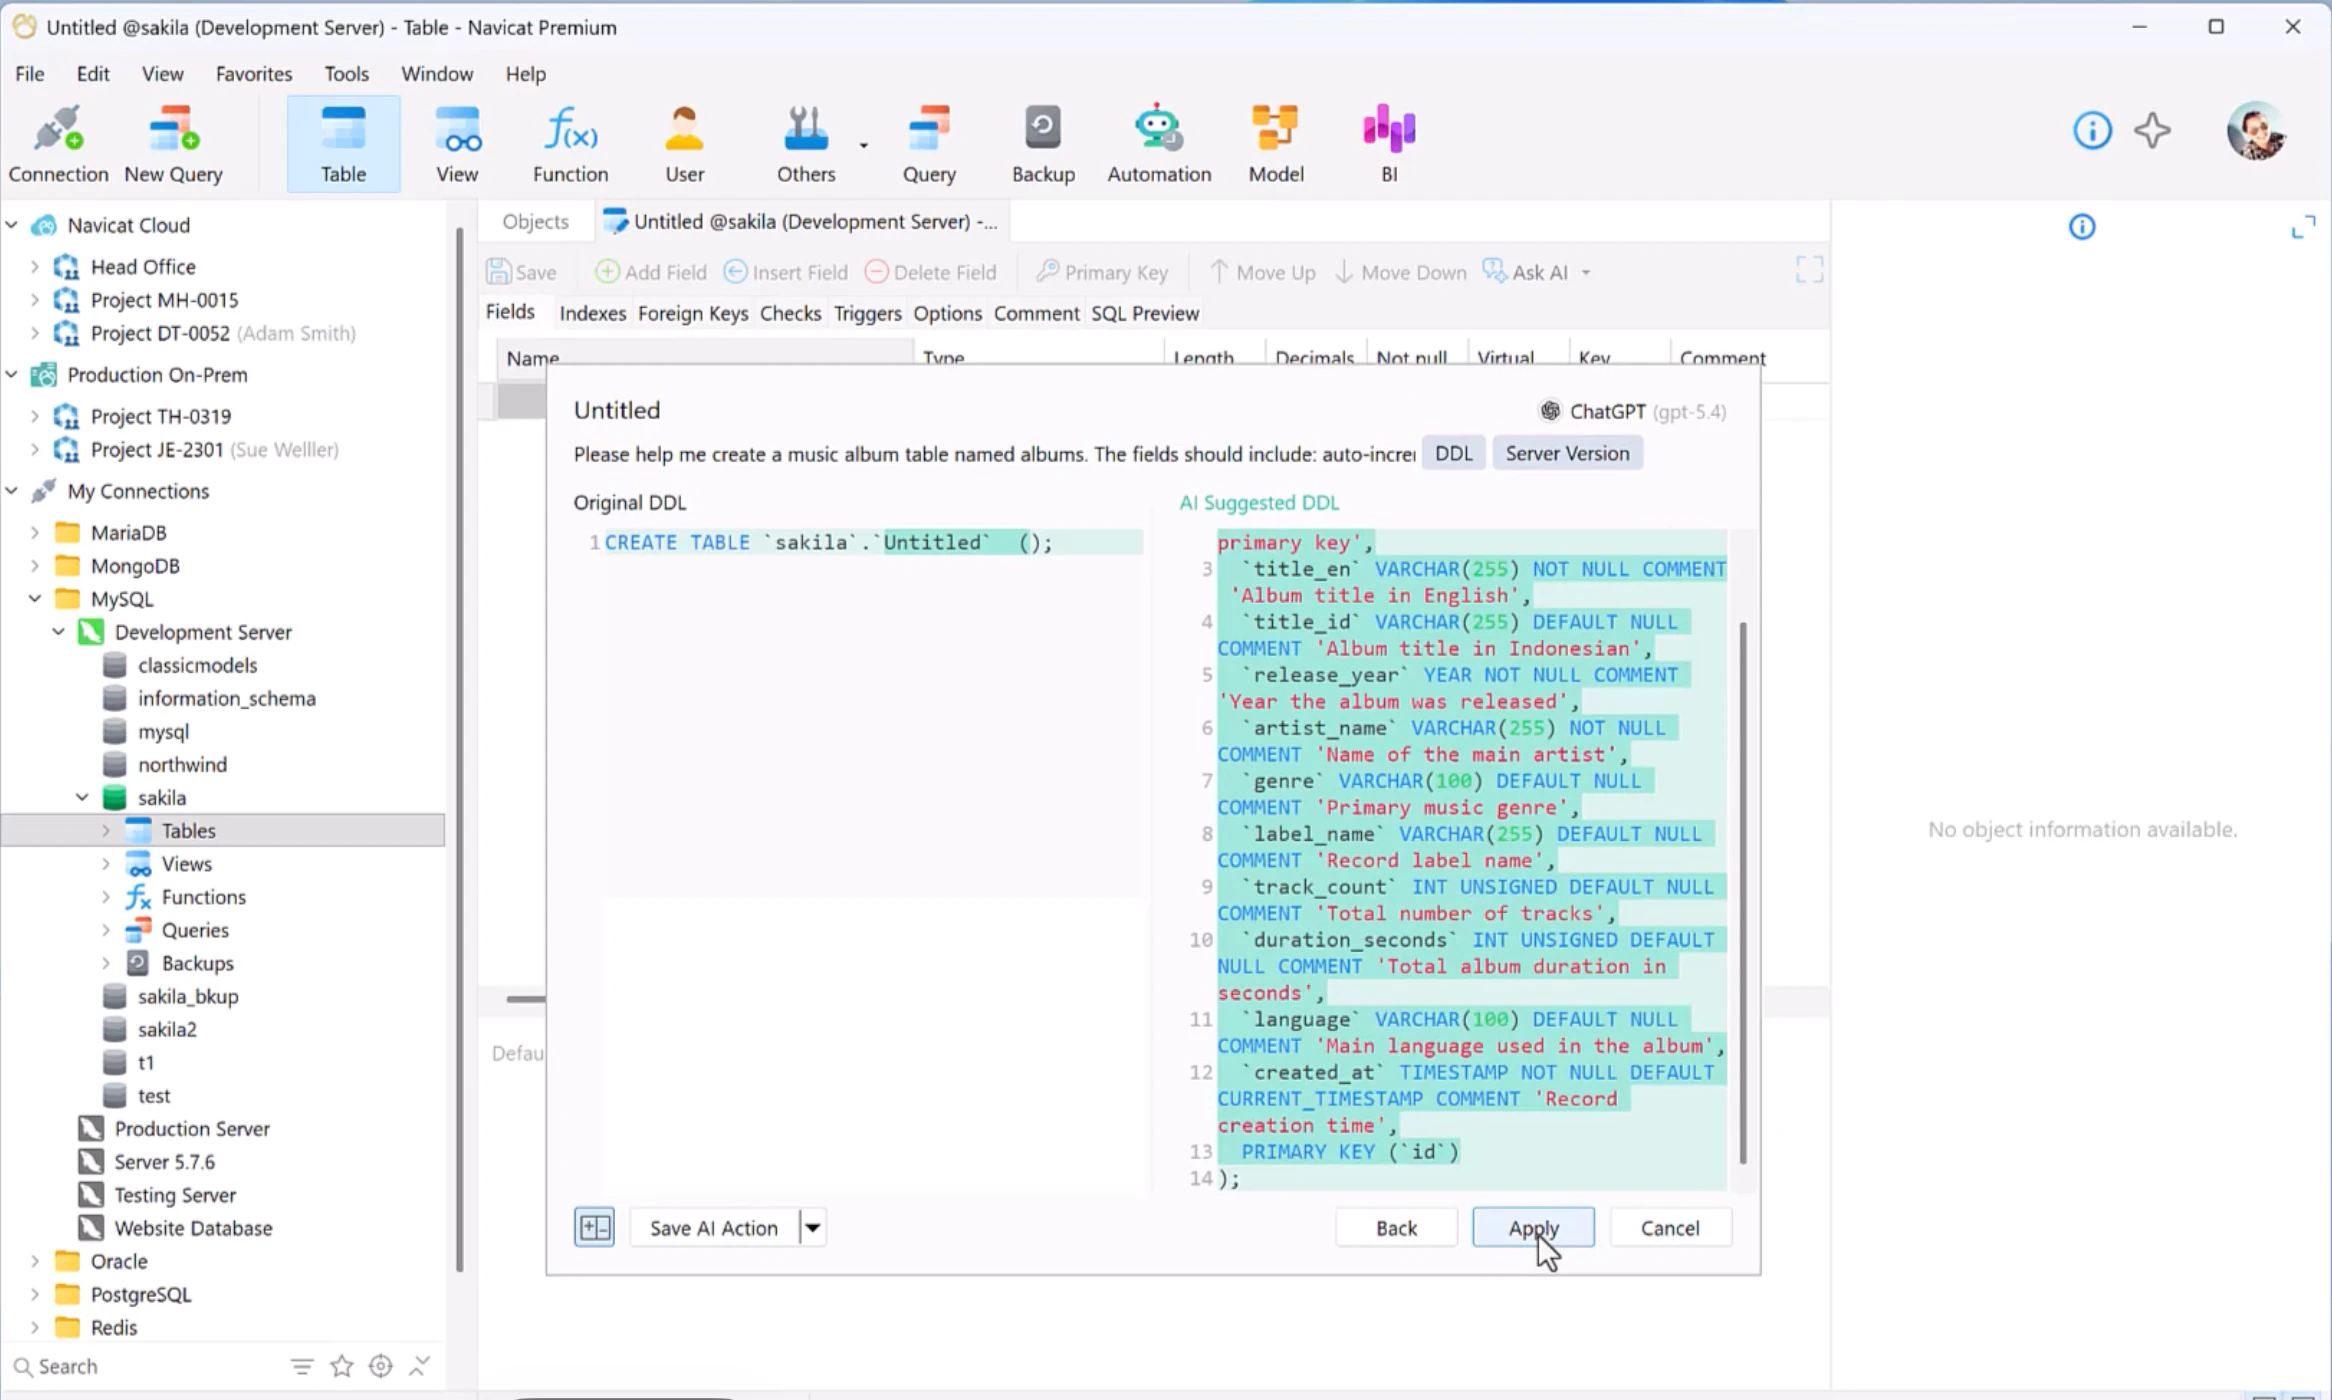Image resolution: width=2332 pixels, height=1400 pixels.
Task: Expand the right information pane
Action: (x=2303, y=227)
